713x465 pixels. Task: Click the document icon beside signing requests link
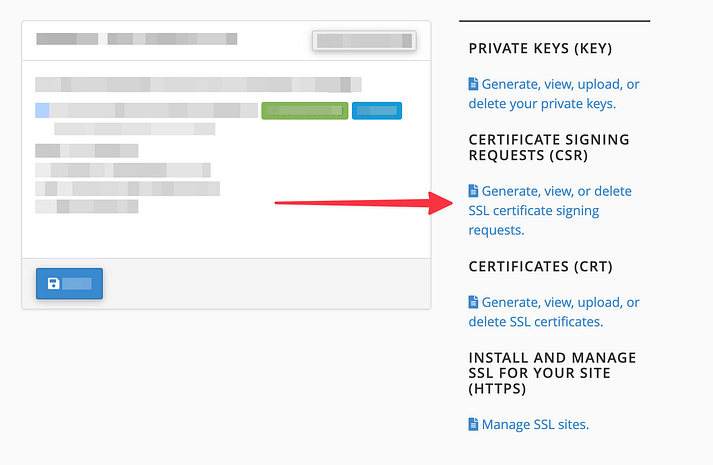click(474, 191)
